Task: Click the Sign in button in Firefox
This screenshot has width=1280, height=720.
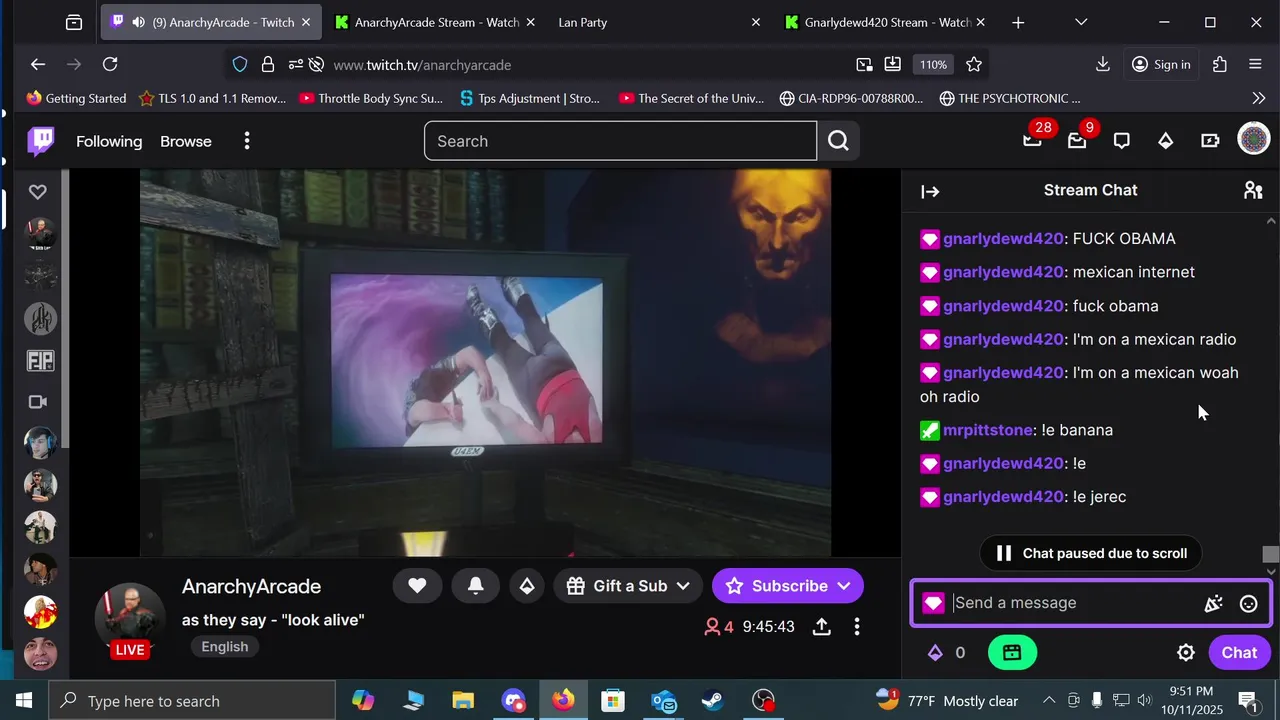Action: click(1161, 64)
